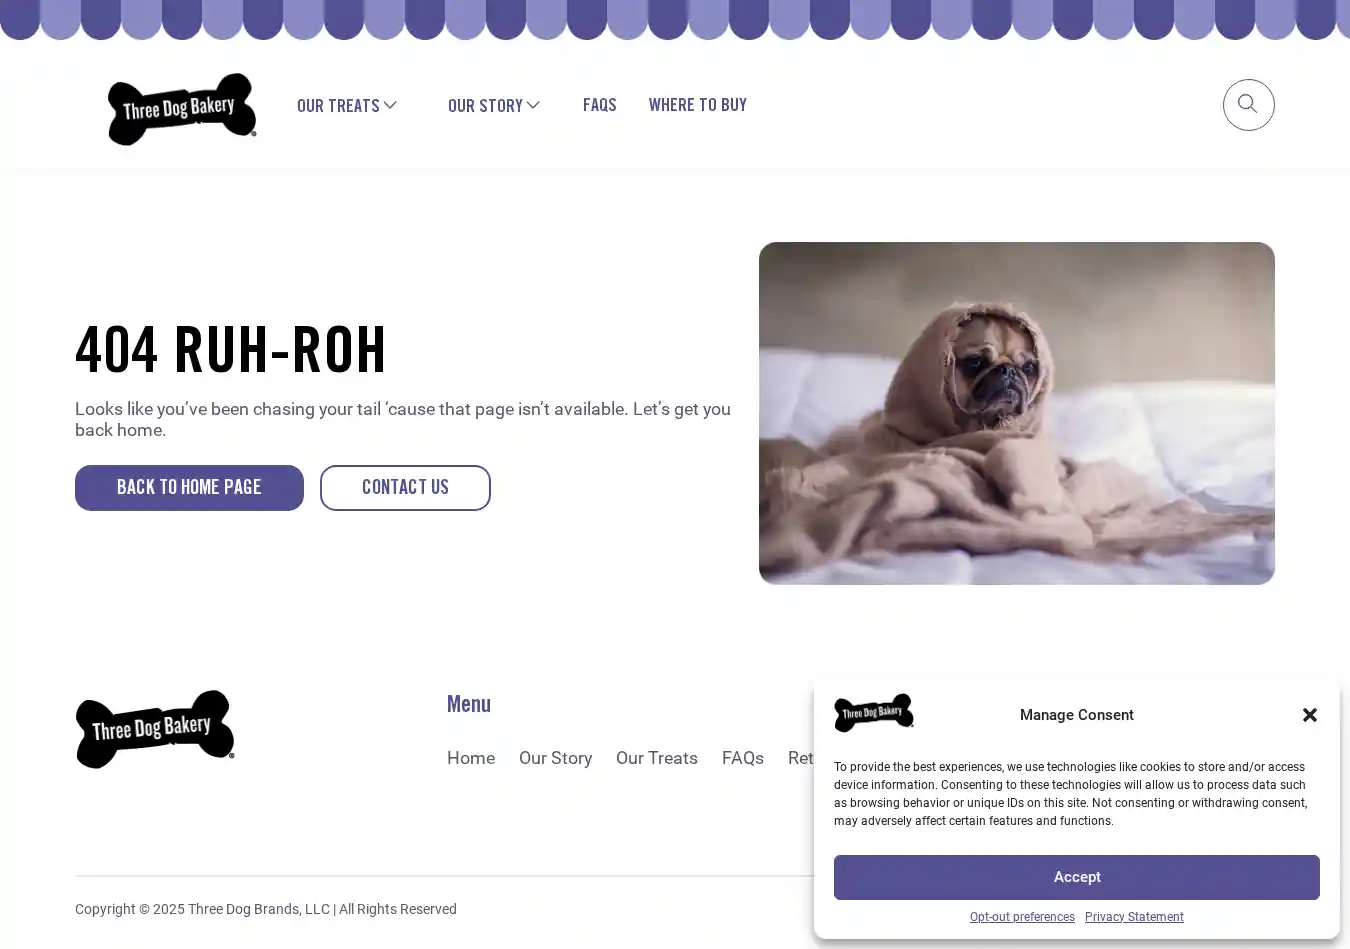
Task: Click the Home footer link
Action: pos(471,758)
